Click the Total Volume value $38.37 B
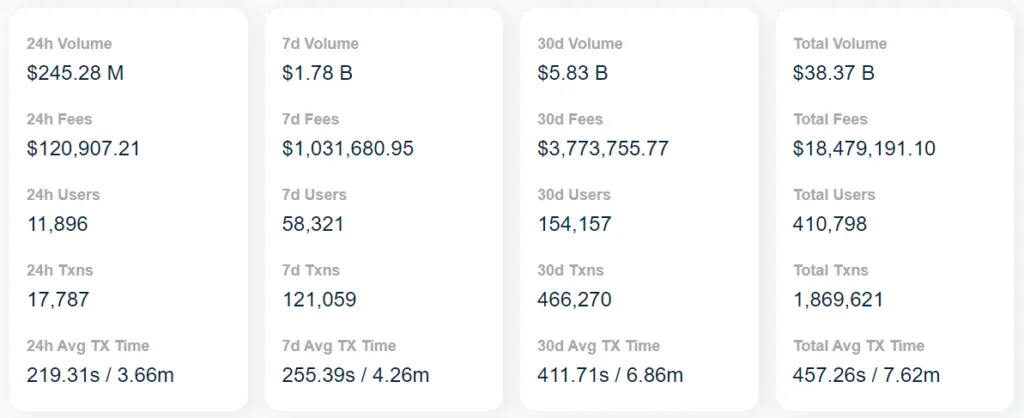This screenshot has width=1024, height=418. [x=833, y=73]
